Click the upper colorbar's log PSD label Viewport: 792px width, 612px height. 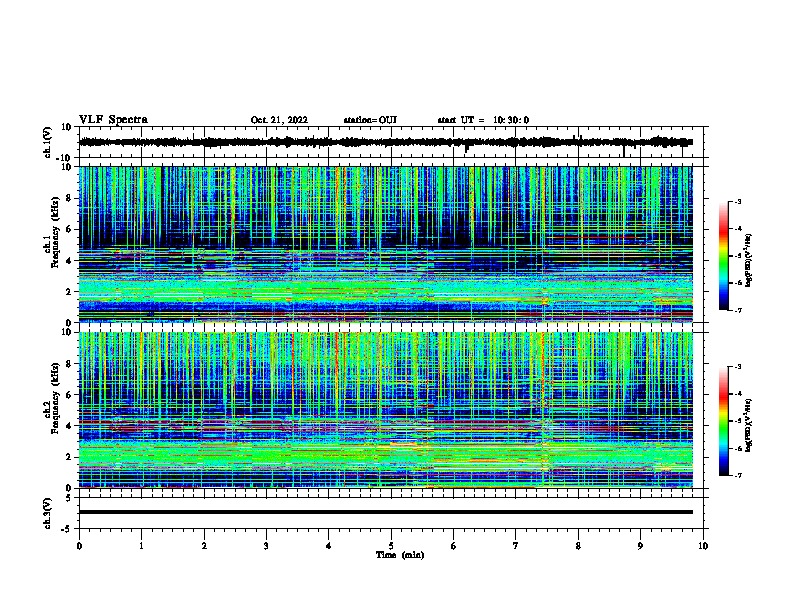749,261
